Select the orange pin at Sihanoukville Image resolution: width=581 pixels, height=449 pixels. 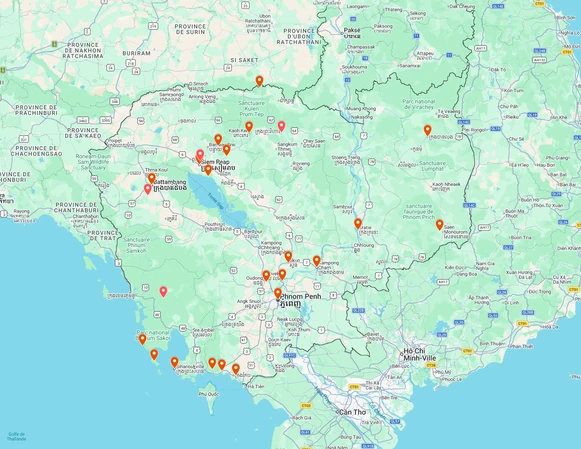[x=175, y=362]
